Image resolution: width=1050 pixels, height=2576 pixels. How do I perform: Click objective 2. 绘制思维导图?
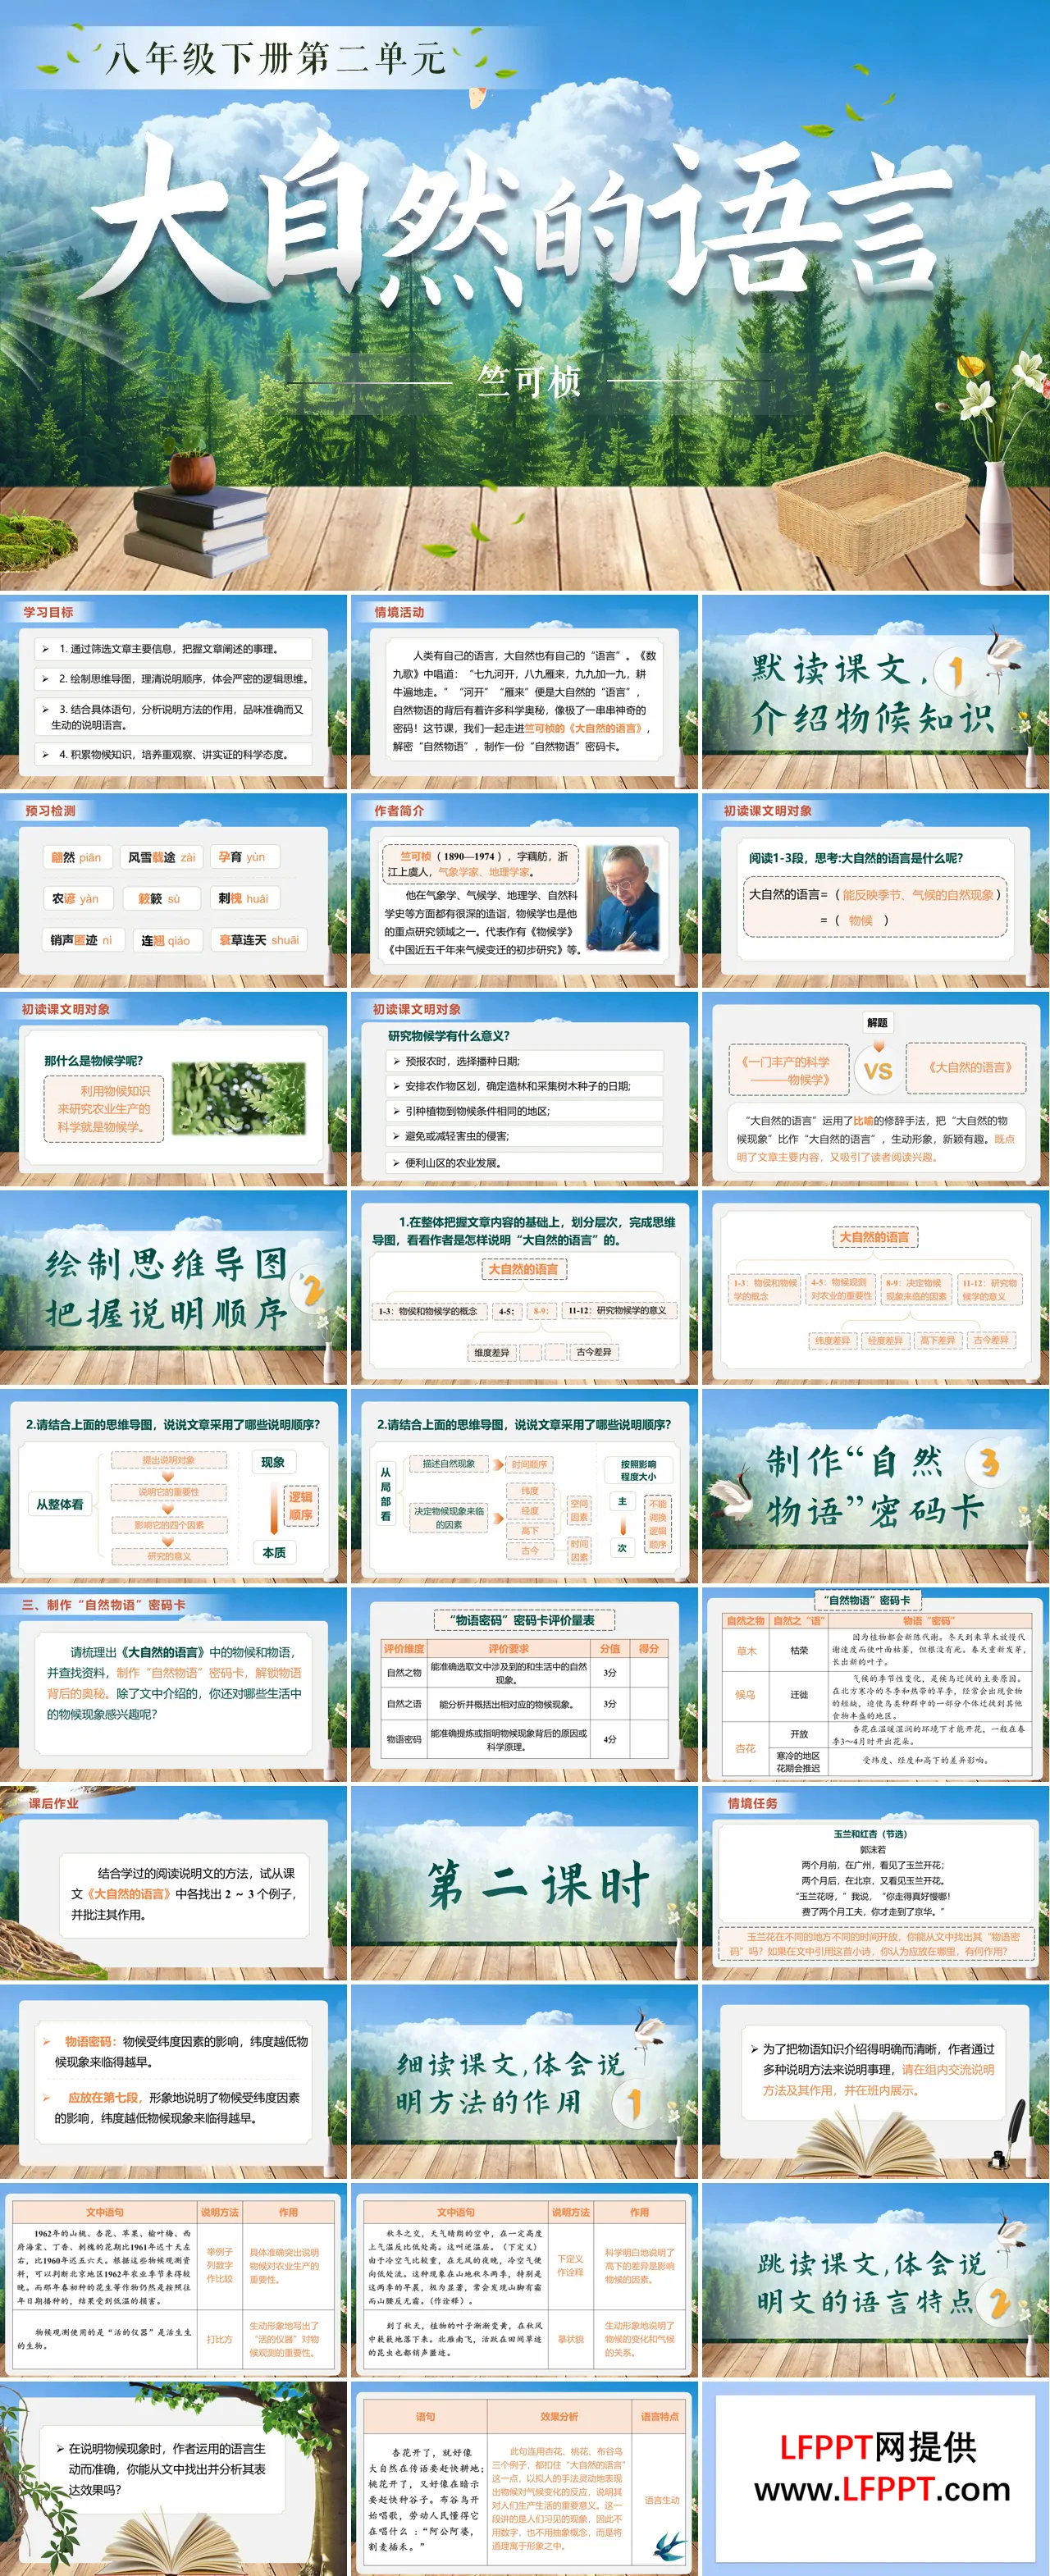(x=173, y=679)
